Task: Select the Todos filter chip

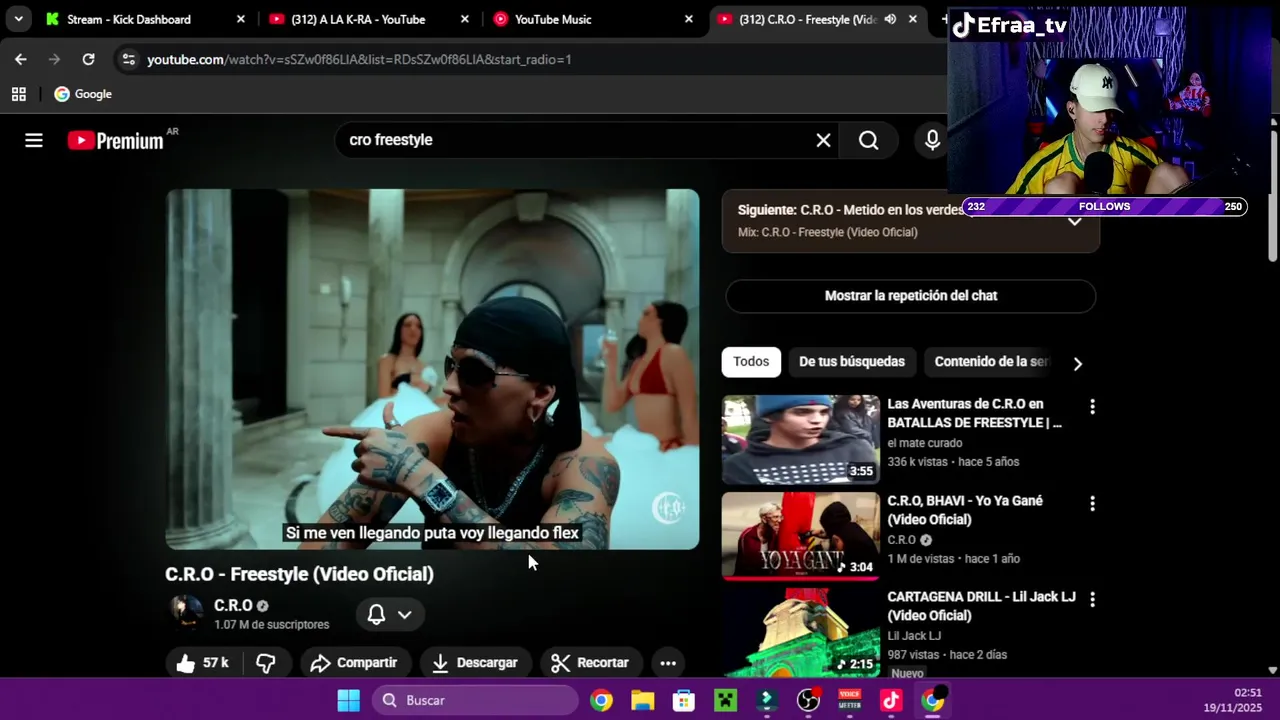Action: pos(751,362)
